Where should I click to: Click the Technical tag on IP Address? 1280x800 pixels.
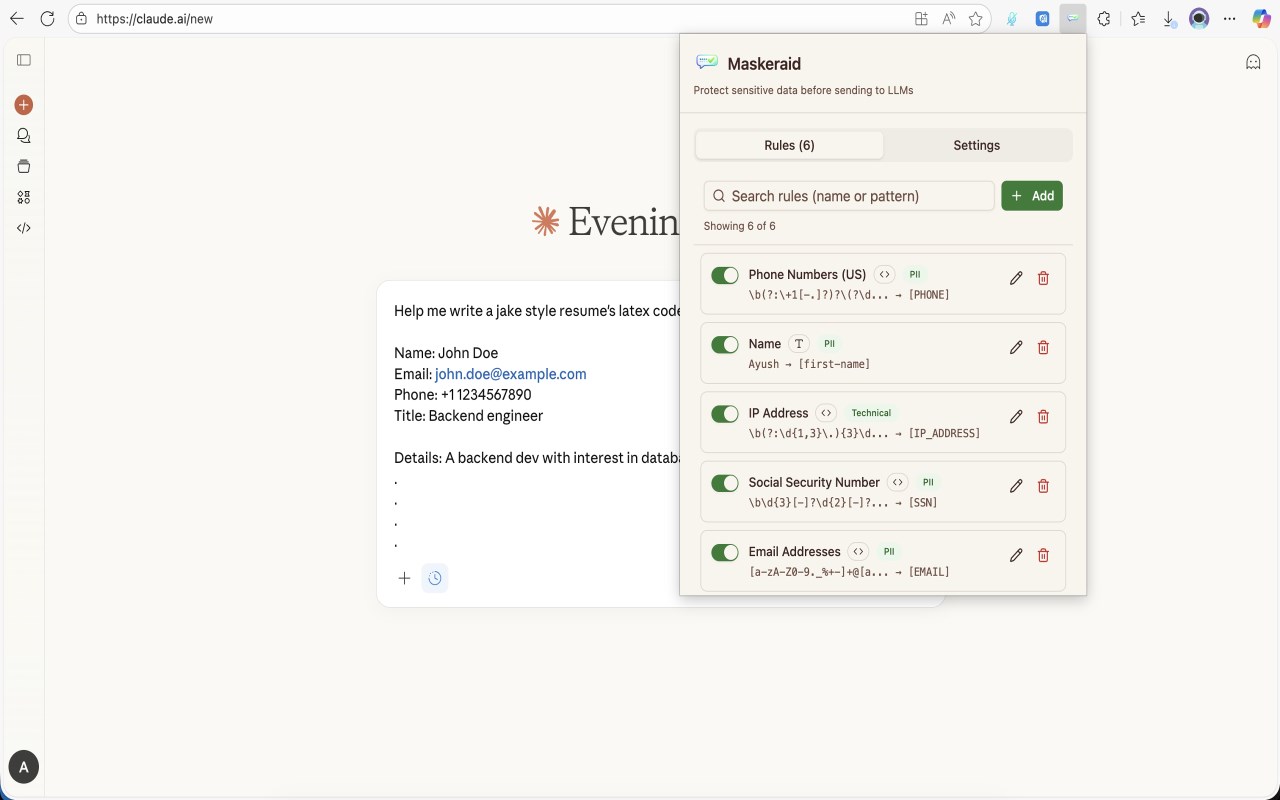pyautogui.click(x=871, y=413)
